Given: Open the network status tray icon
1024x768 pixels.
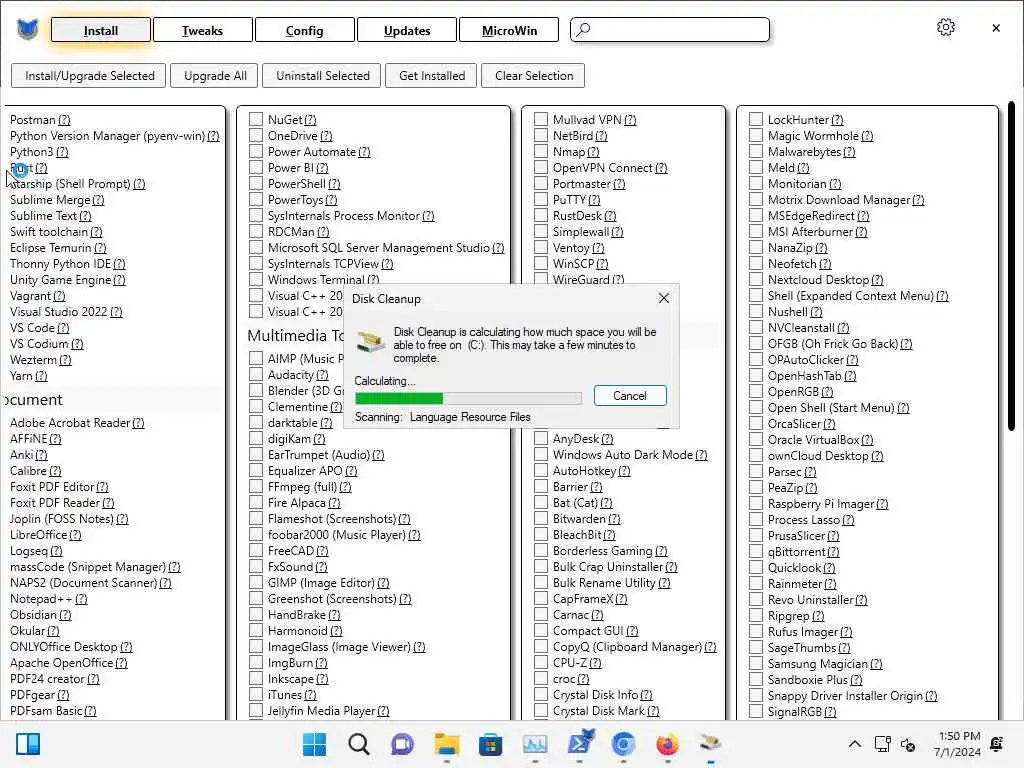Looking at the screenshot, I should click(x=882, y=744).
